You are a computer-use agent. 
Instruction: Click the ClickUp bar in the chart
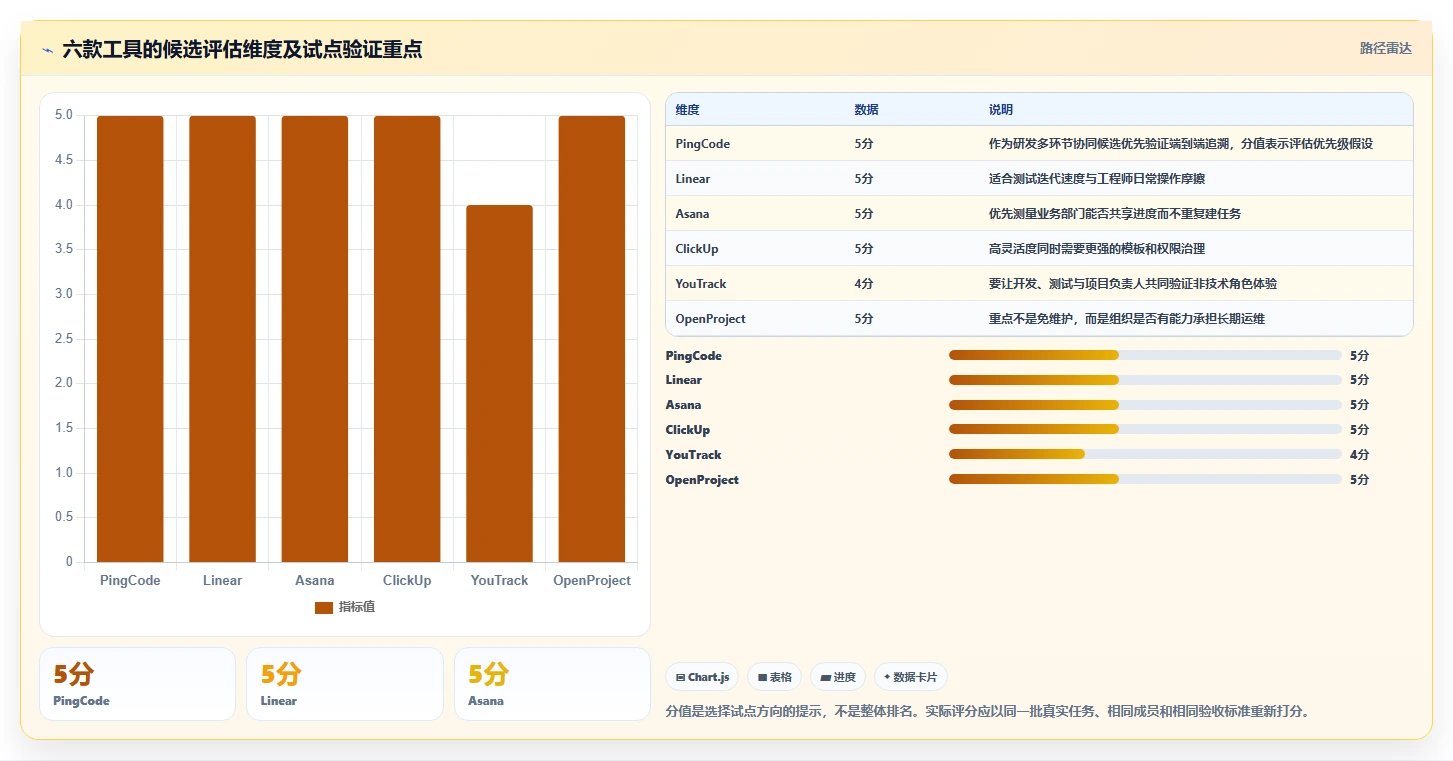(407, 339)
